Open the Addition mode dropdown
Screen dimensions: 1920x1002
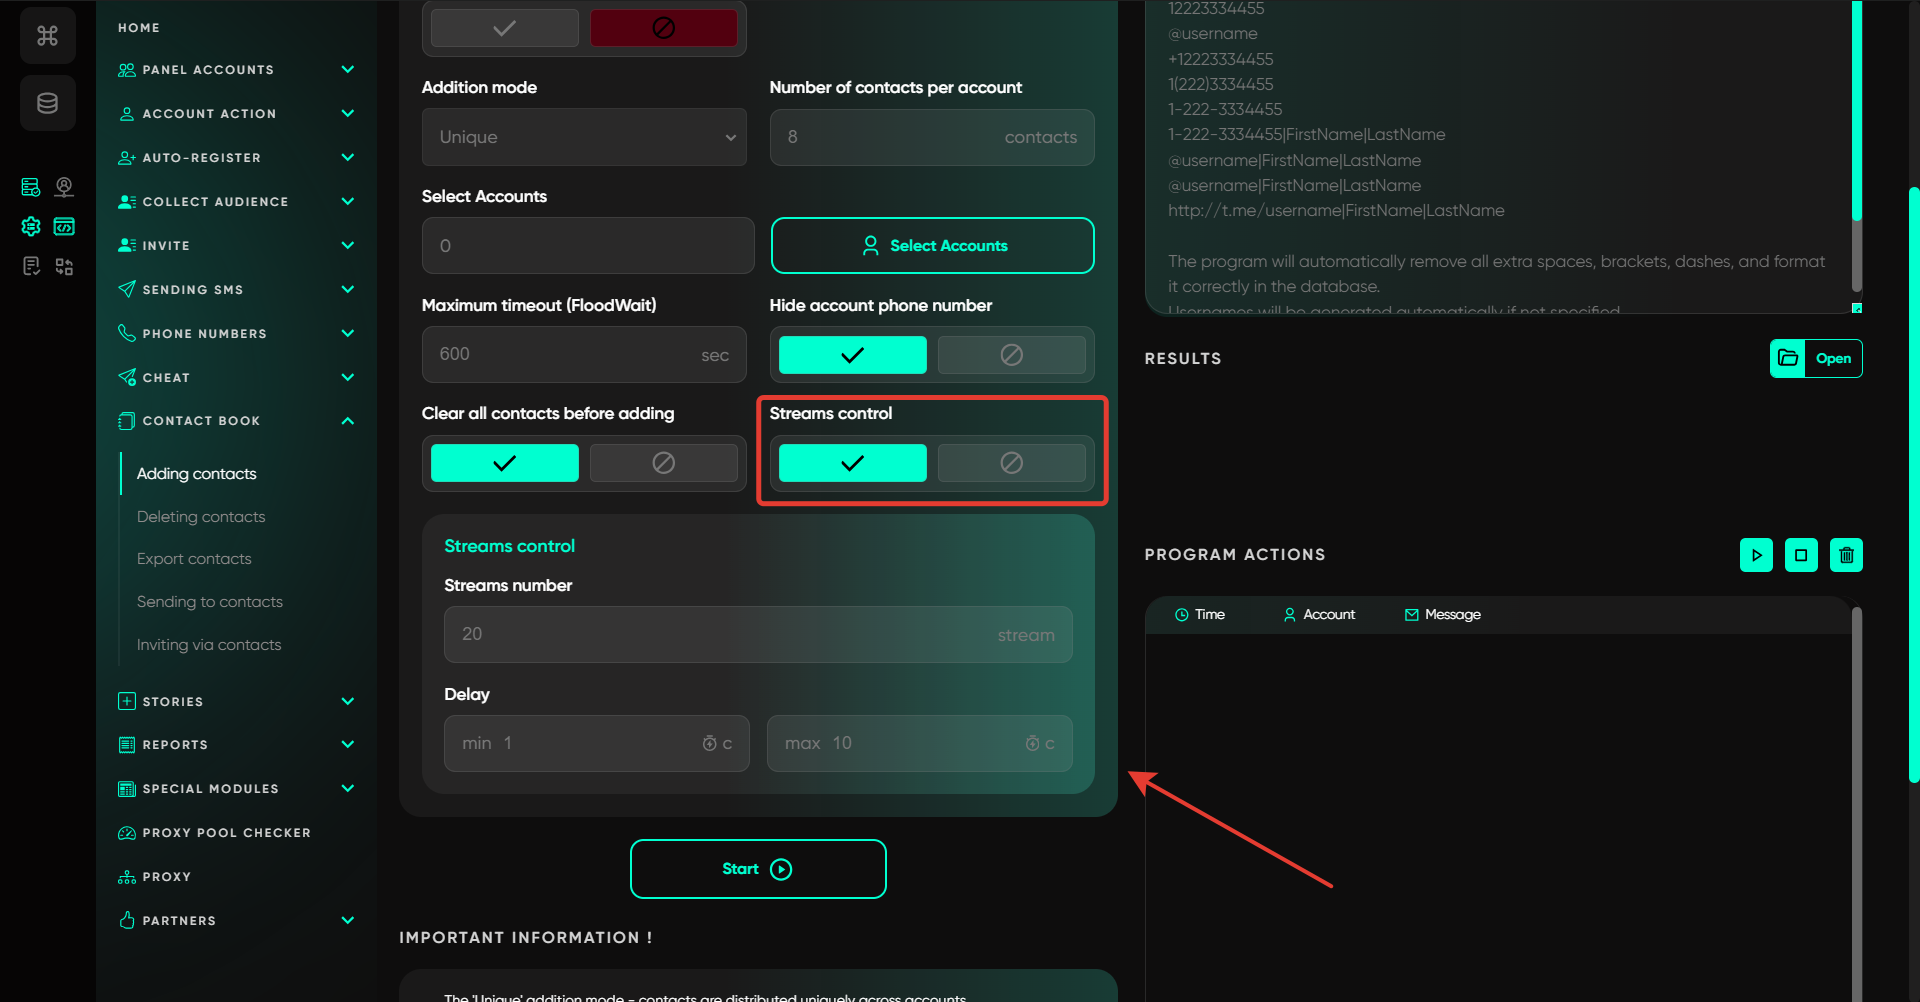pyautogui.click(x=584, y=137)
